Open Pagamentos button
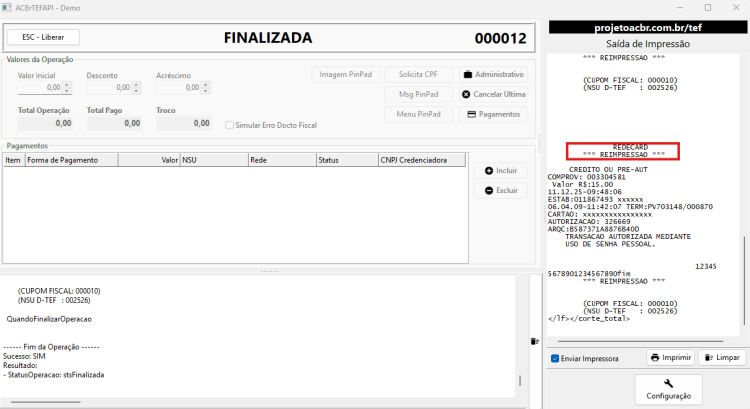750x409 pixels. tap(494, 114)
